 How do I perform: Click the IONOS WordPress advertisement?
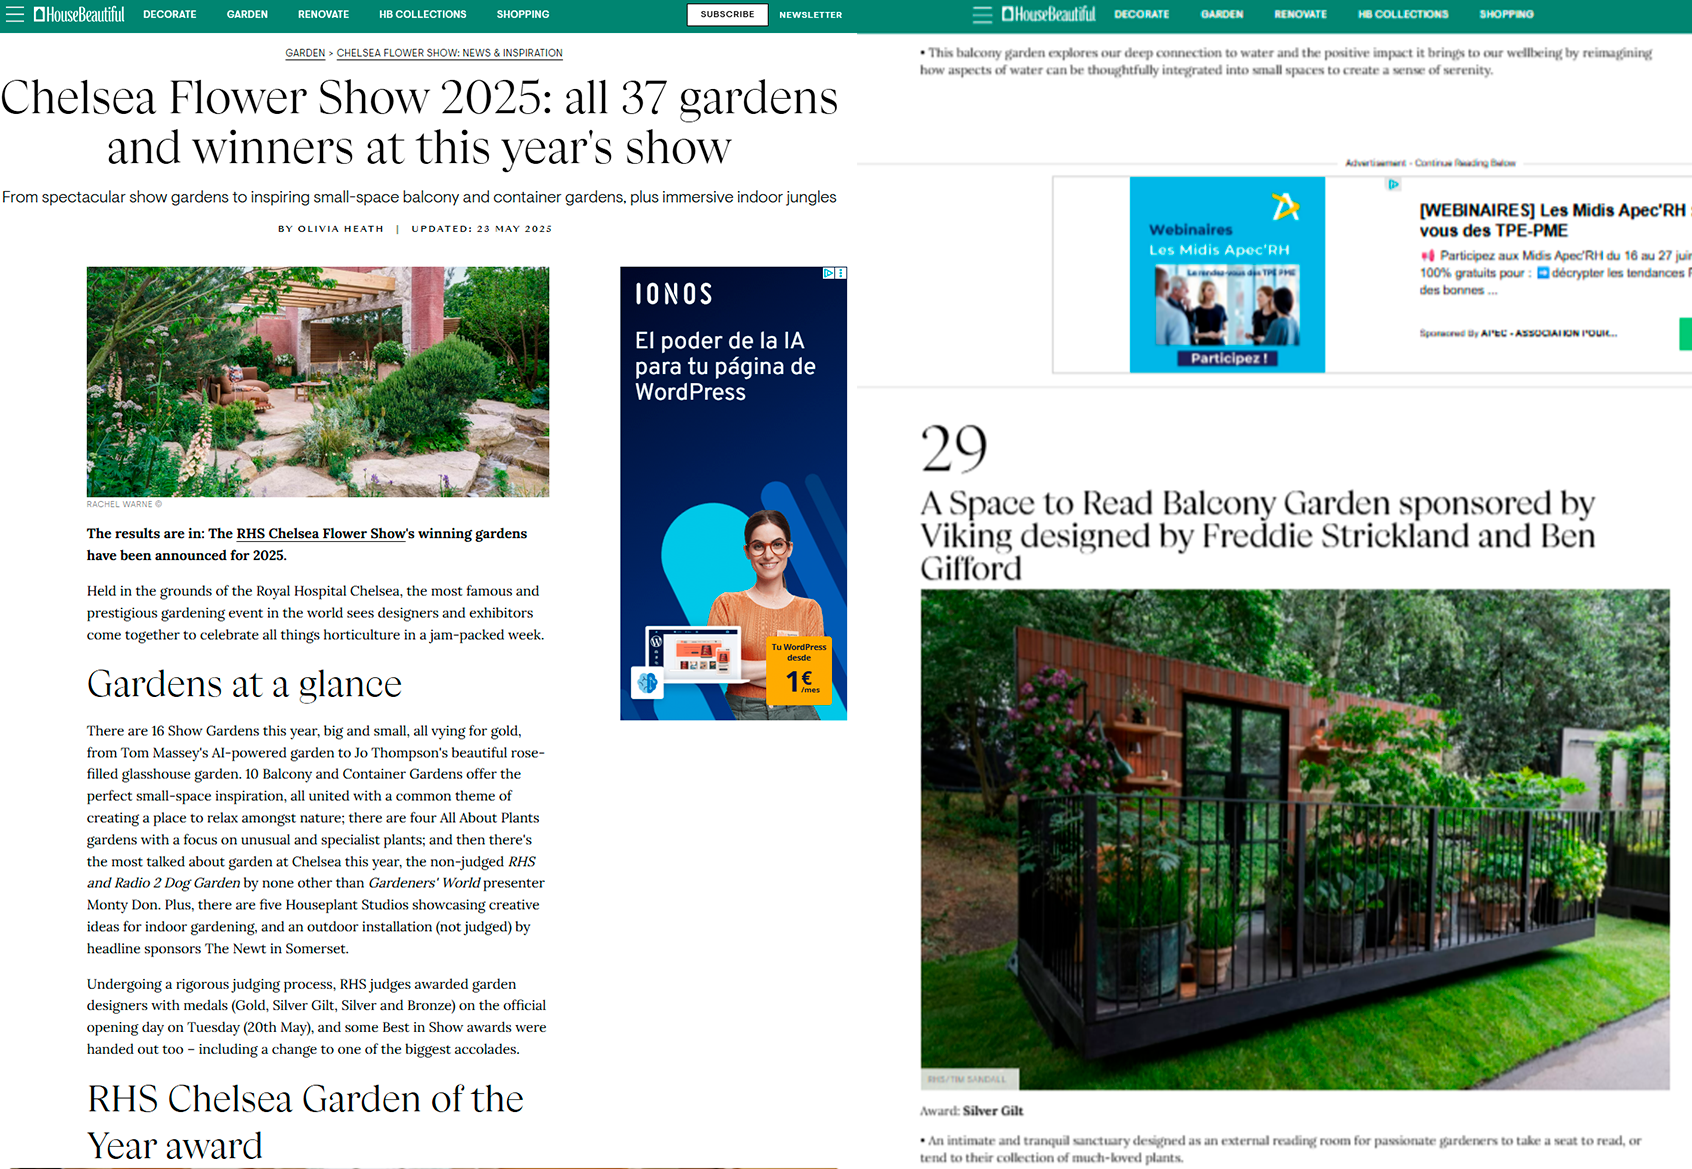pyautogui.click(x=733, y=493)
